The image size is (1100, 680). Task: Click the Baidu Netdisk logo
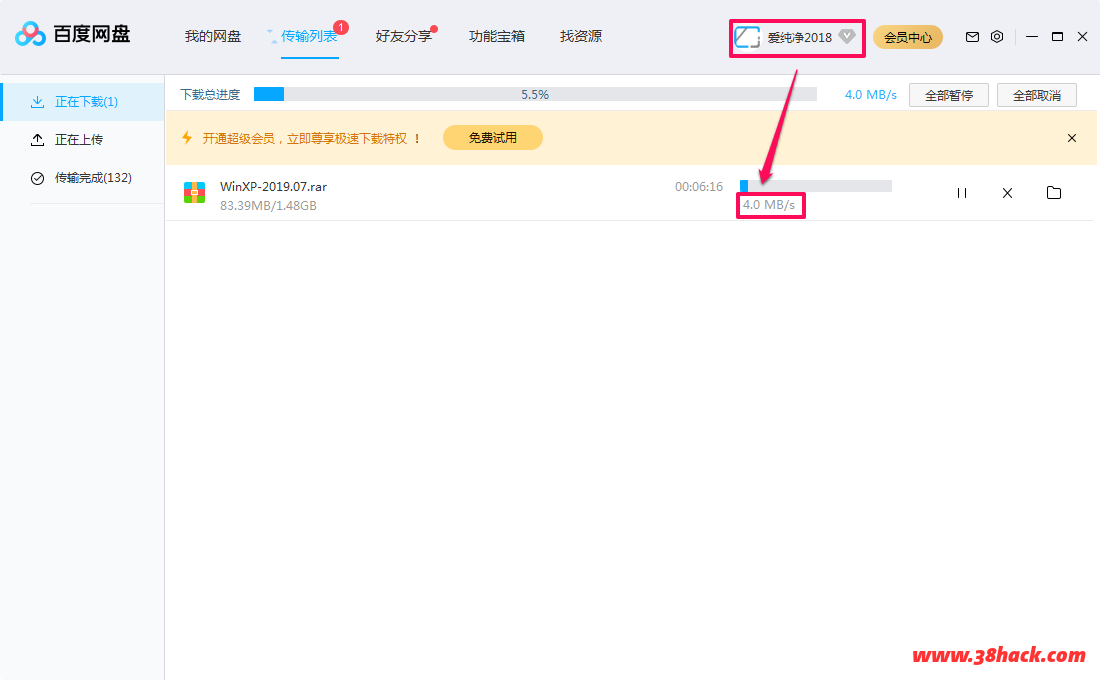(73, 35)
